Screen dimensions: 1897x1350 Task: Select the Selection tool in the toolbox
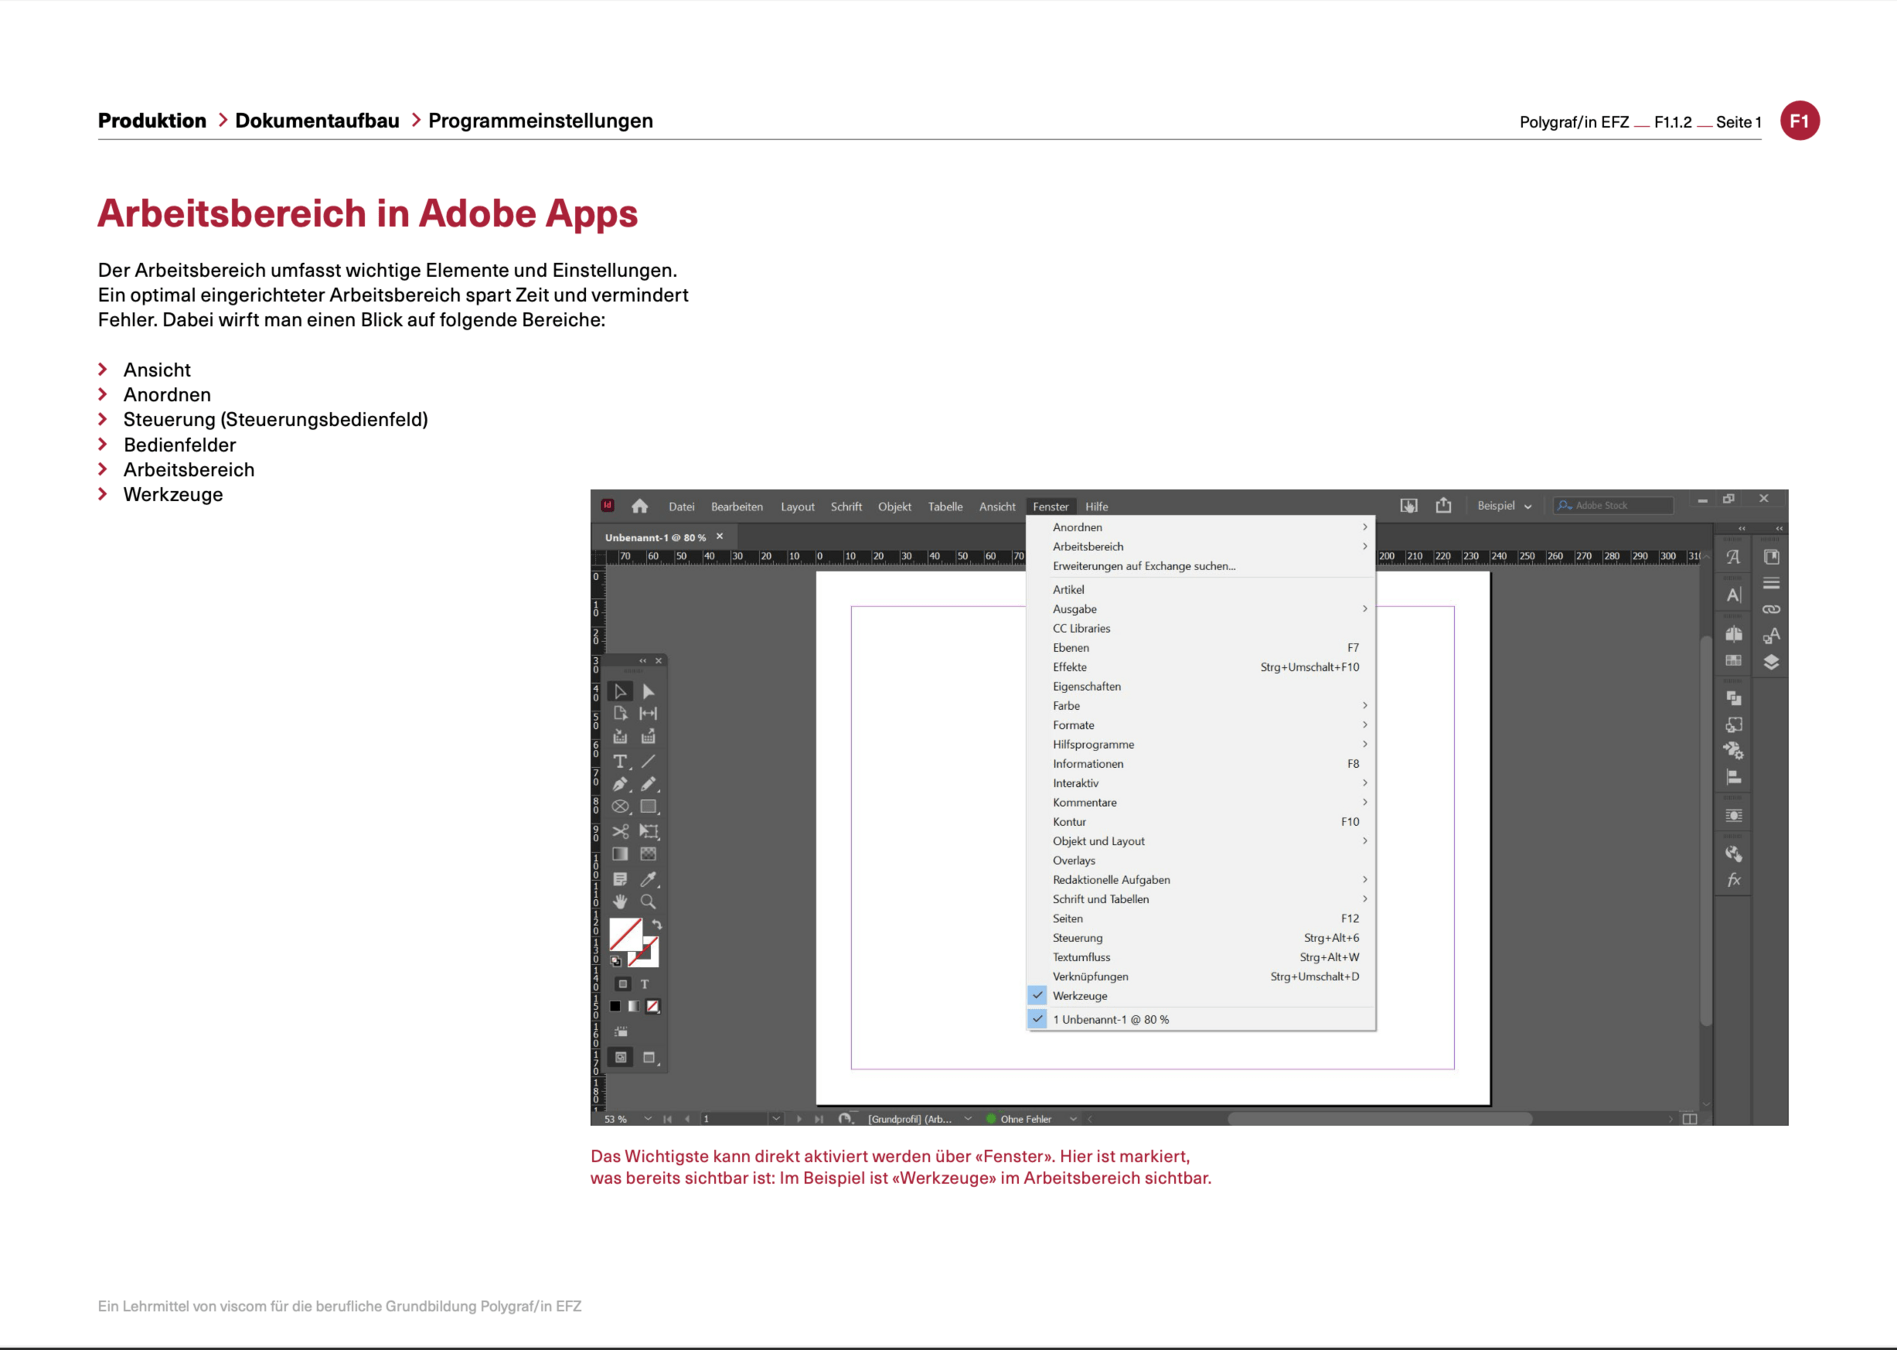coord(620,691)
